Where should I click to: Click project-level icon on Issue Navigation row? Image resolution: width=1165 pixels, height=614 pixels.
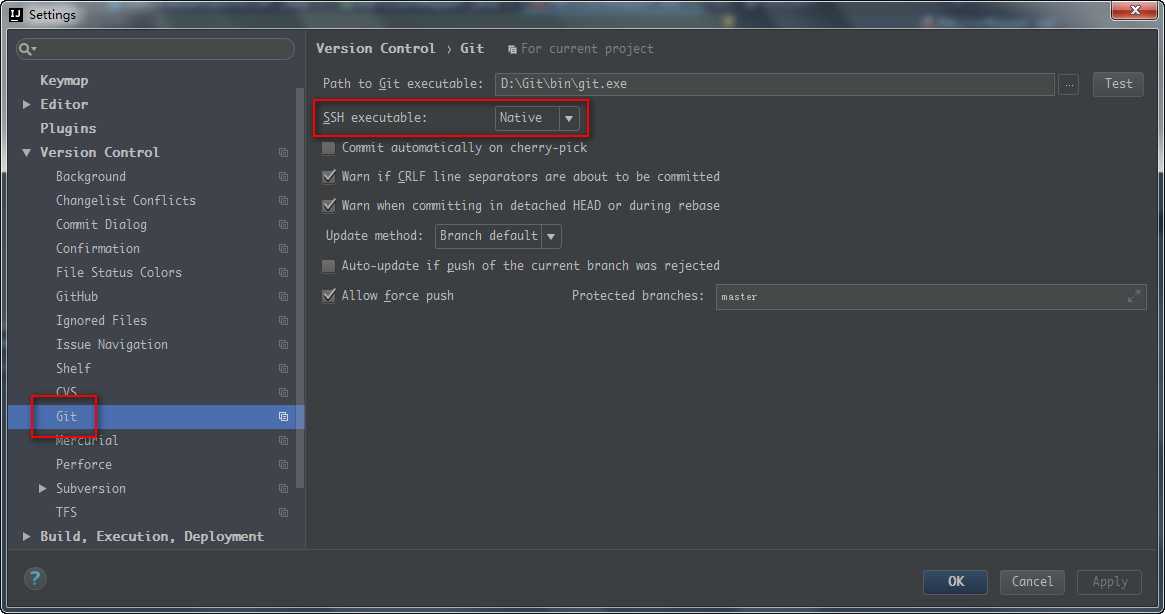pos(283,345)
